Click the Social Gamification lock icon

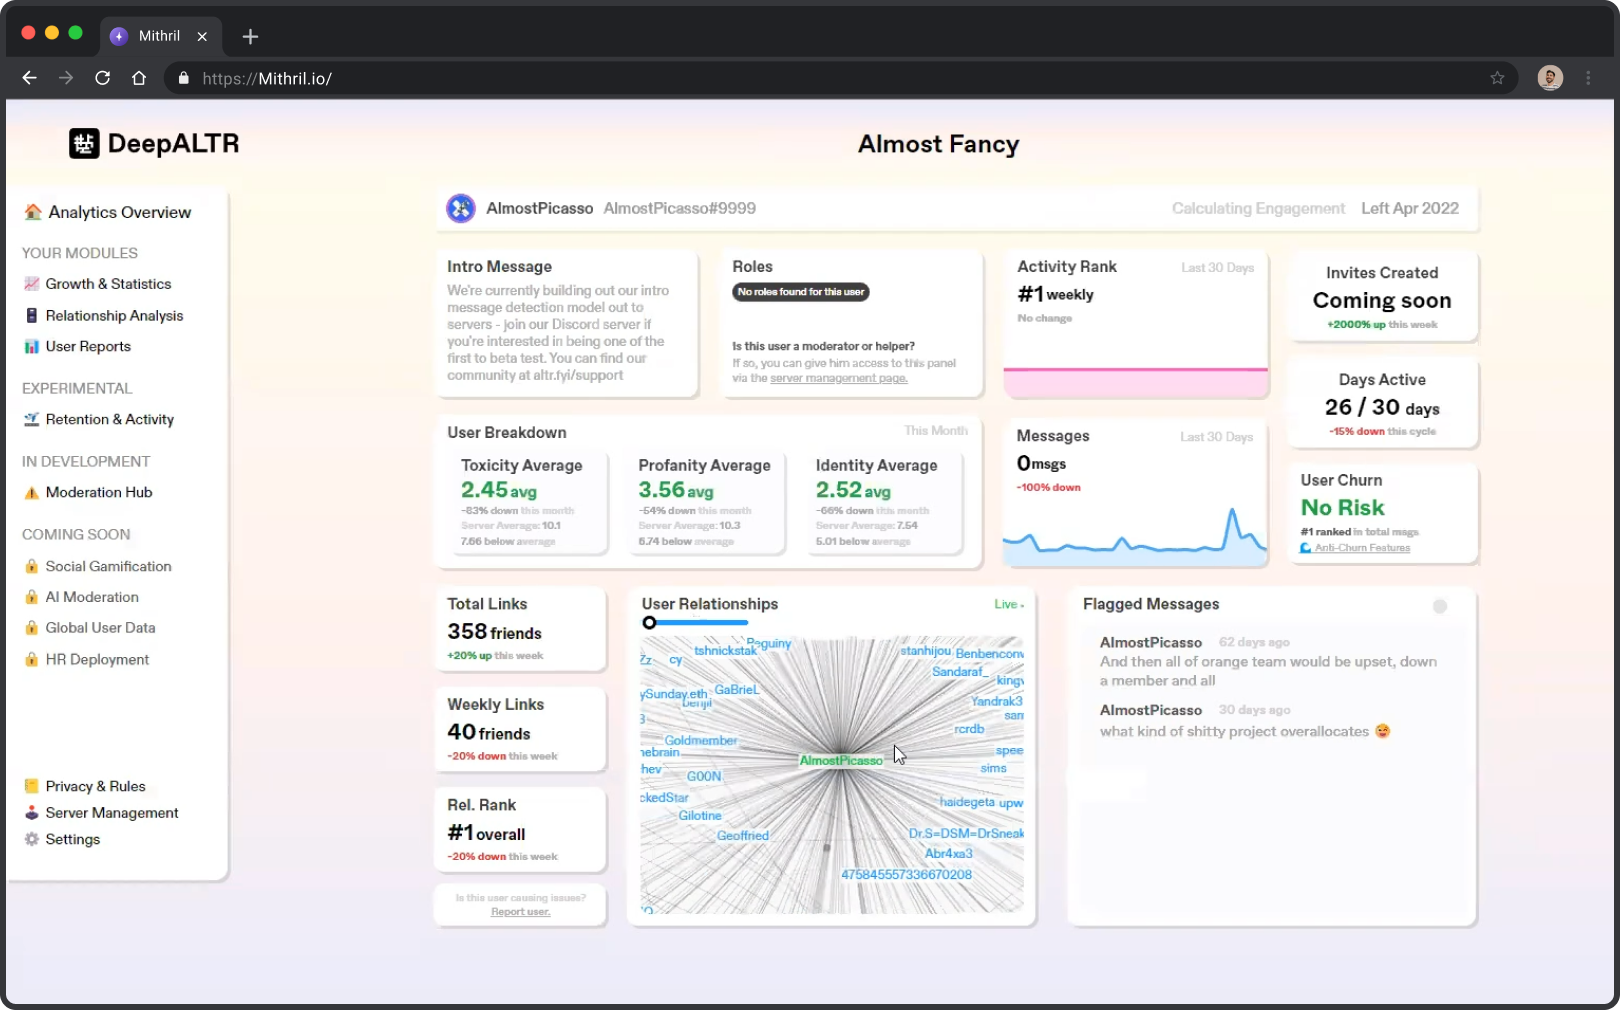point(32,566)
